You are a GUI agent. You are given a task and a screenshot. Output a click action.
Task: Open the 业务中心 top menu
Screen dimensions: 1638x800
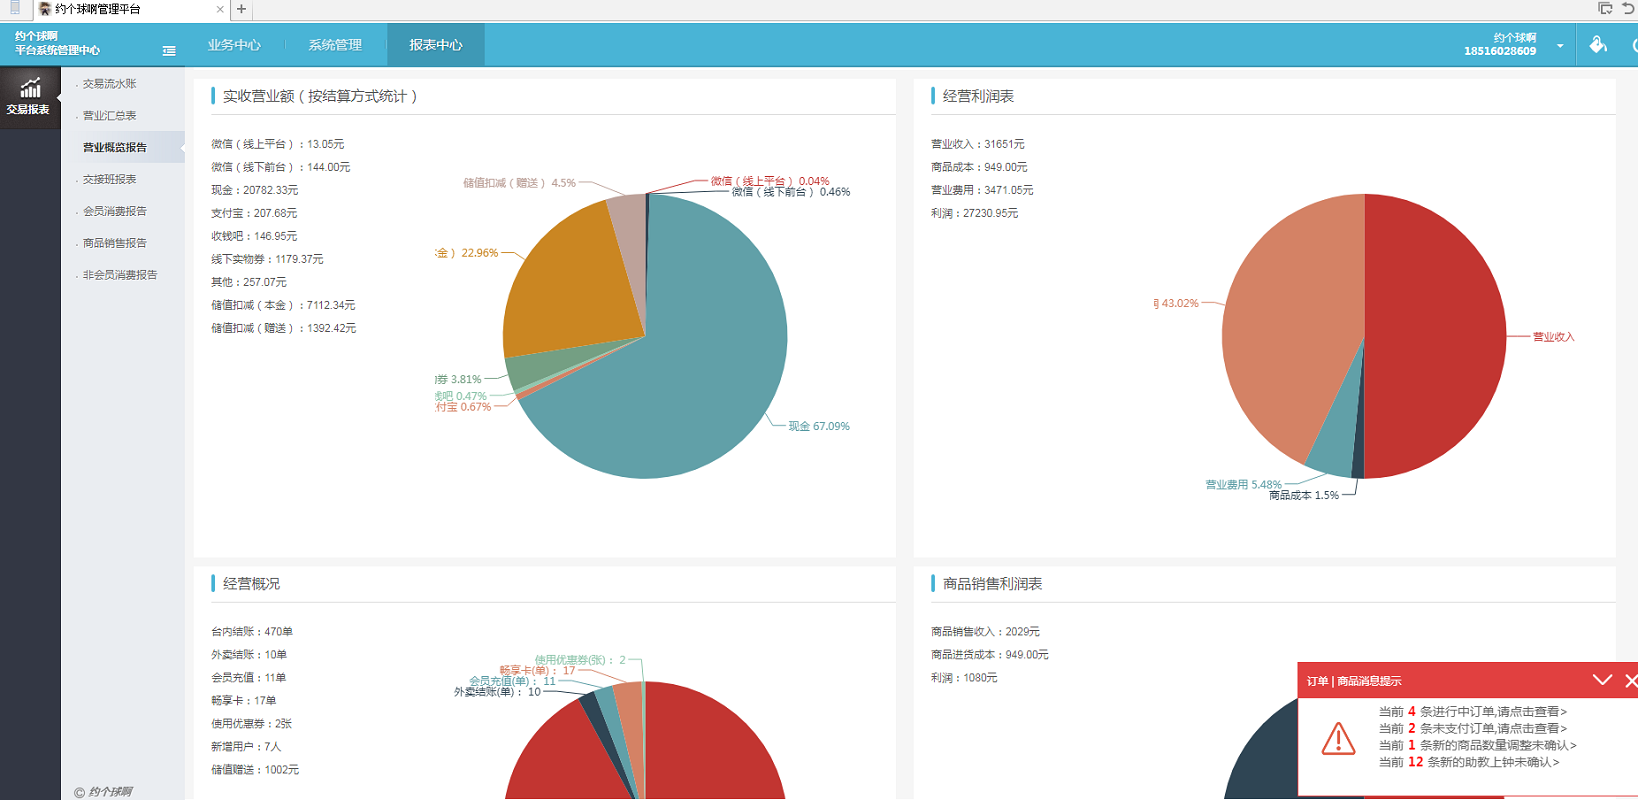click(x=234, y=45)
